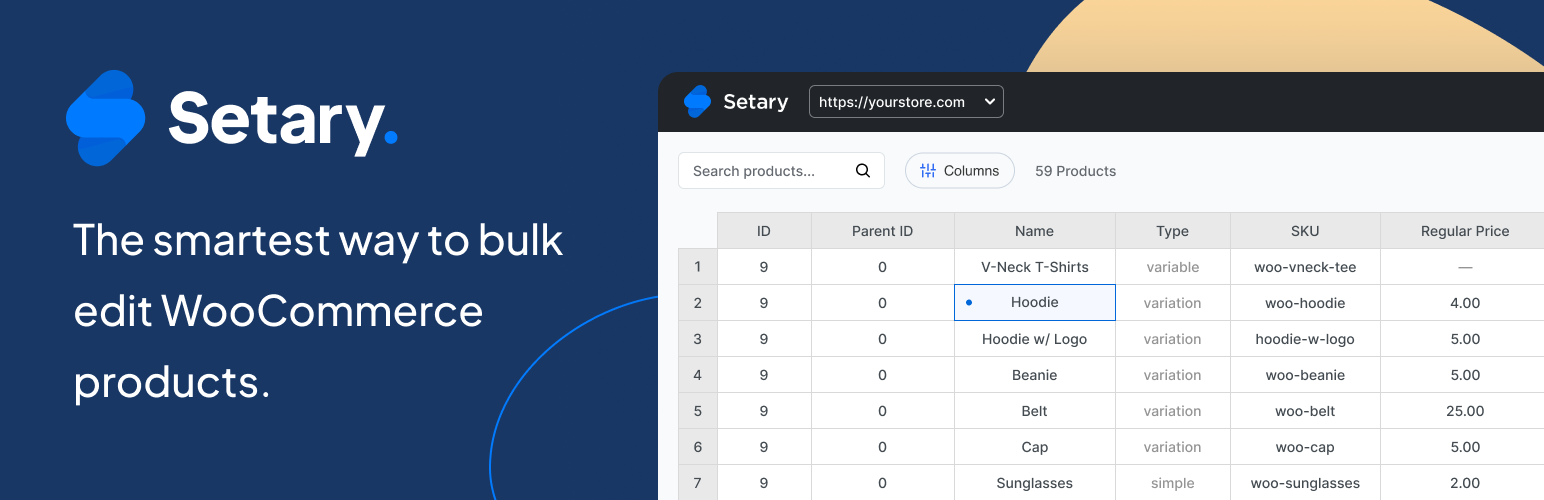The width and height of the screenshot is (1544, 500).
Task: Open the https://yourstore.com store dropdown
Action: coord(906,102)
